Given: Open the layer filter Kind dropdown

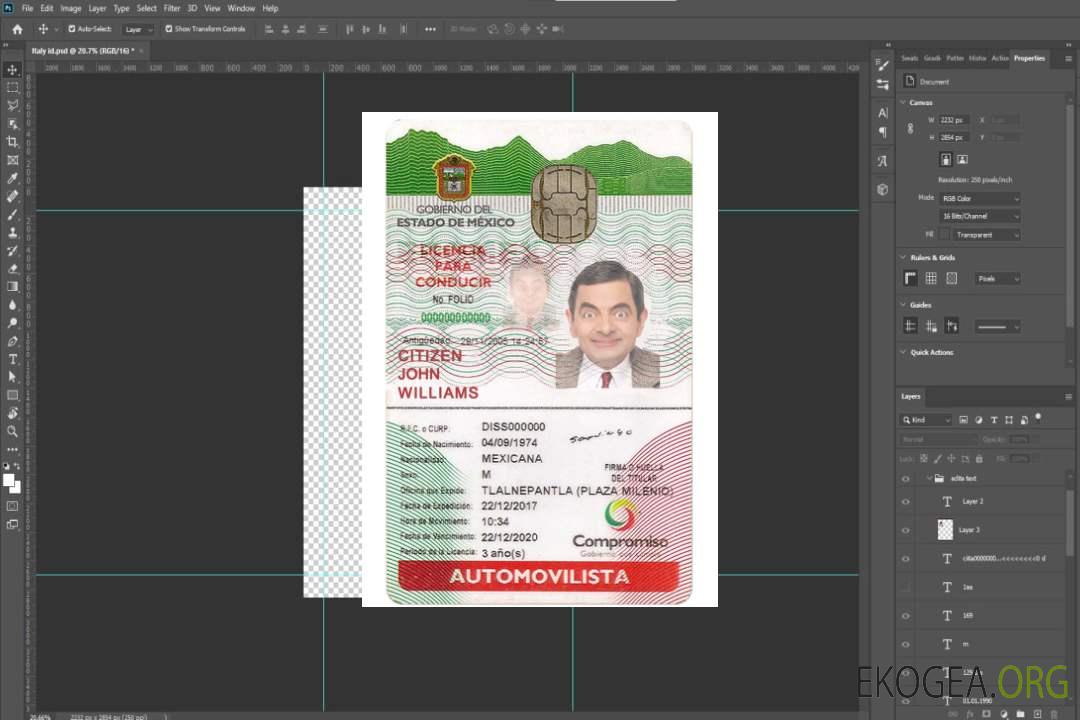Looking at the screenshot, I should (926, 420).
